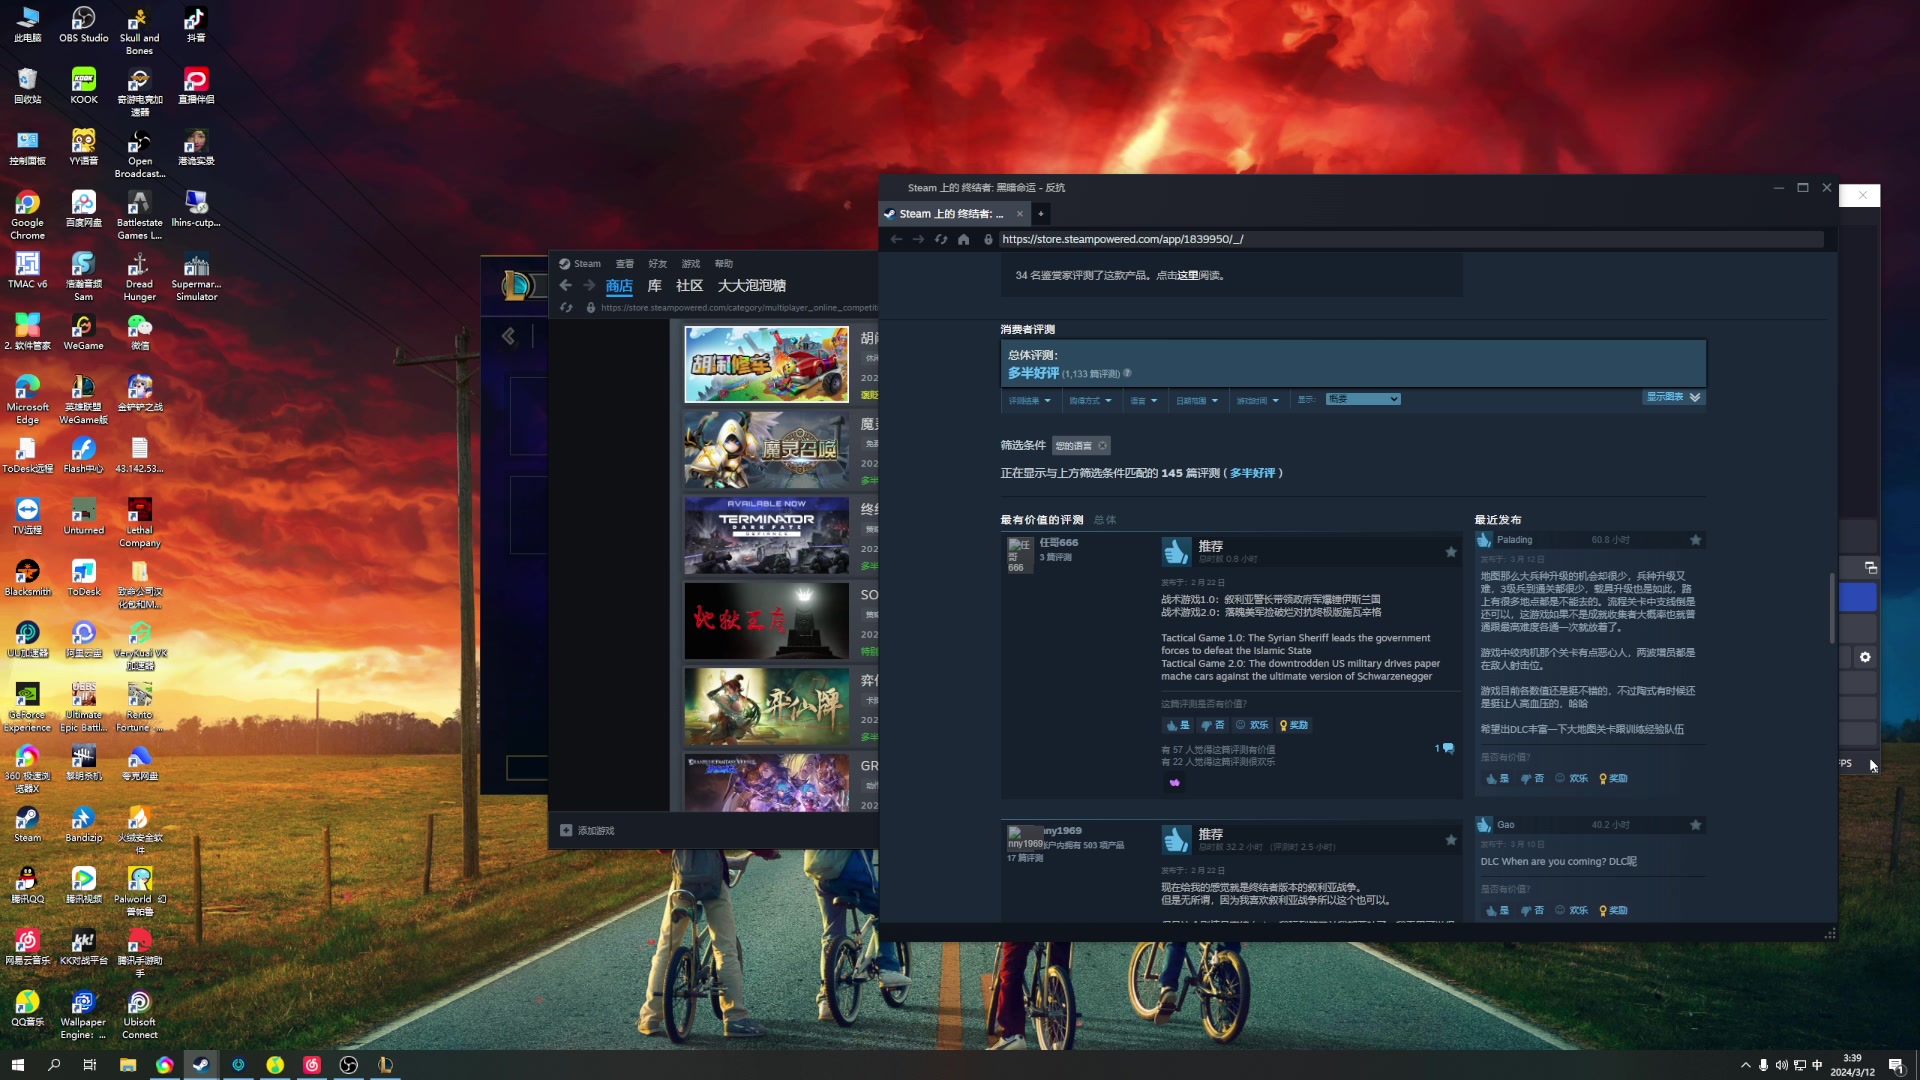1920x1080 pixels.
Task: Give 奖励 award to 任哥666's review
Action: (x=1293, y=725)
